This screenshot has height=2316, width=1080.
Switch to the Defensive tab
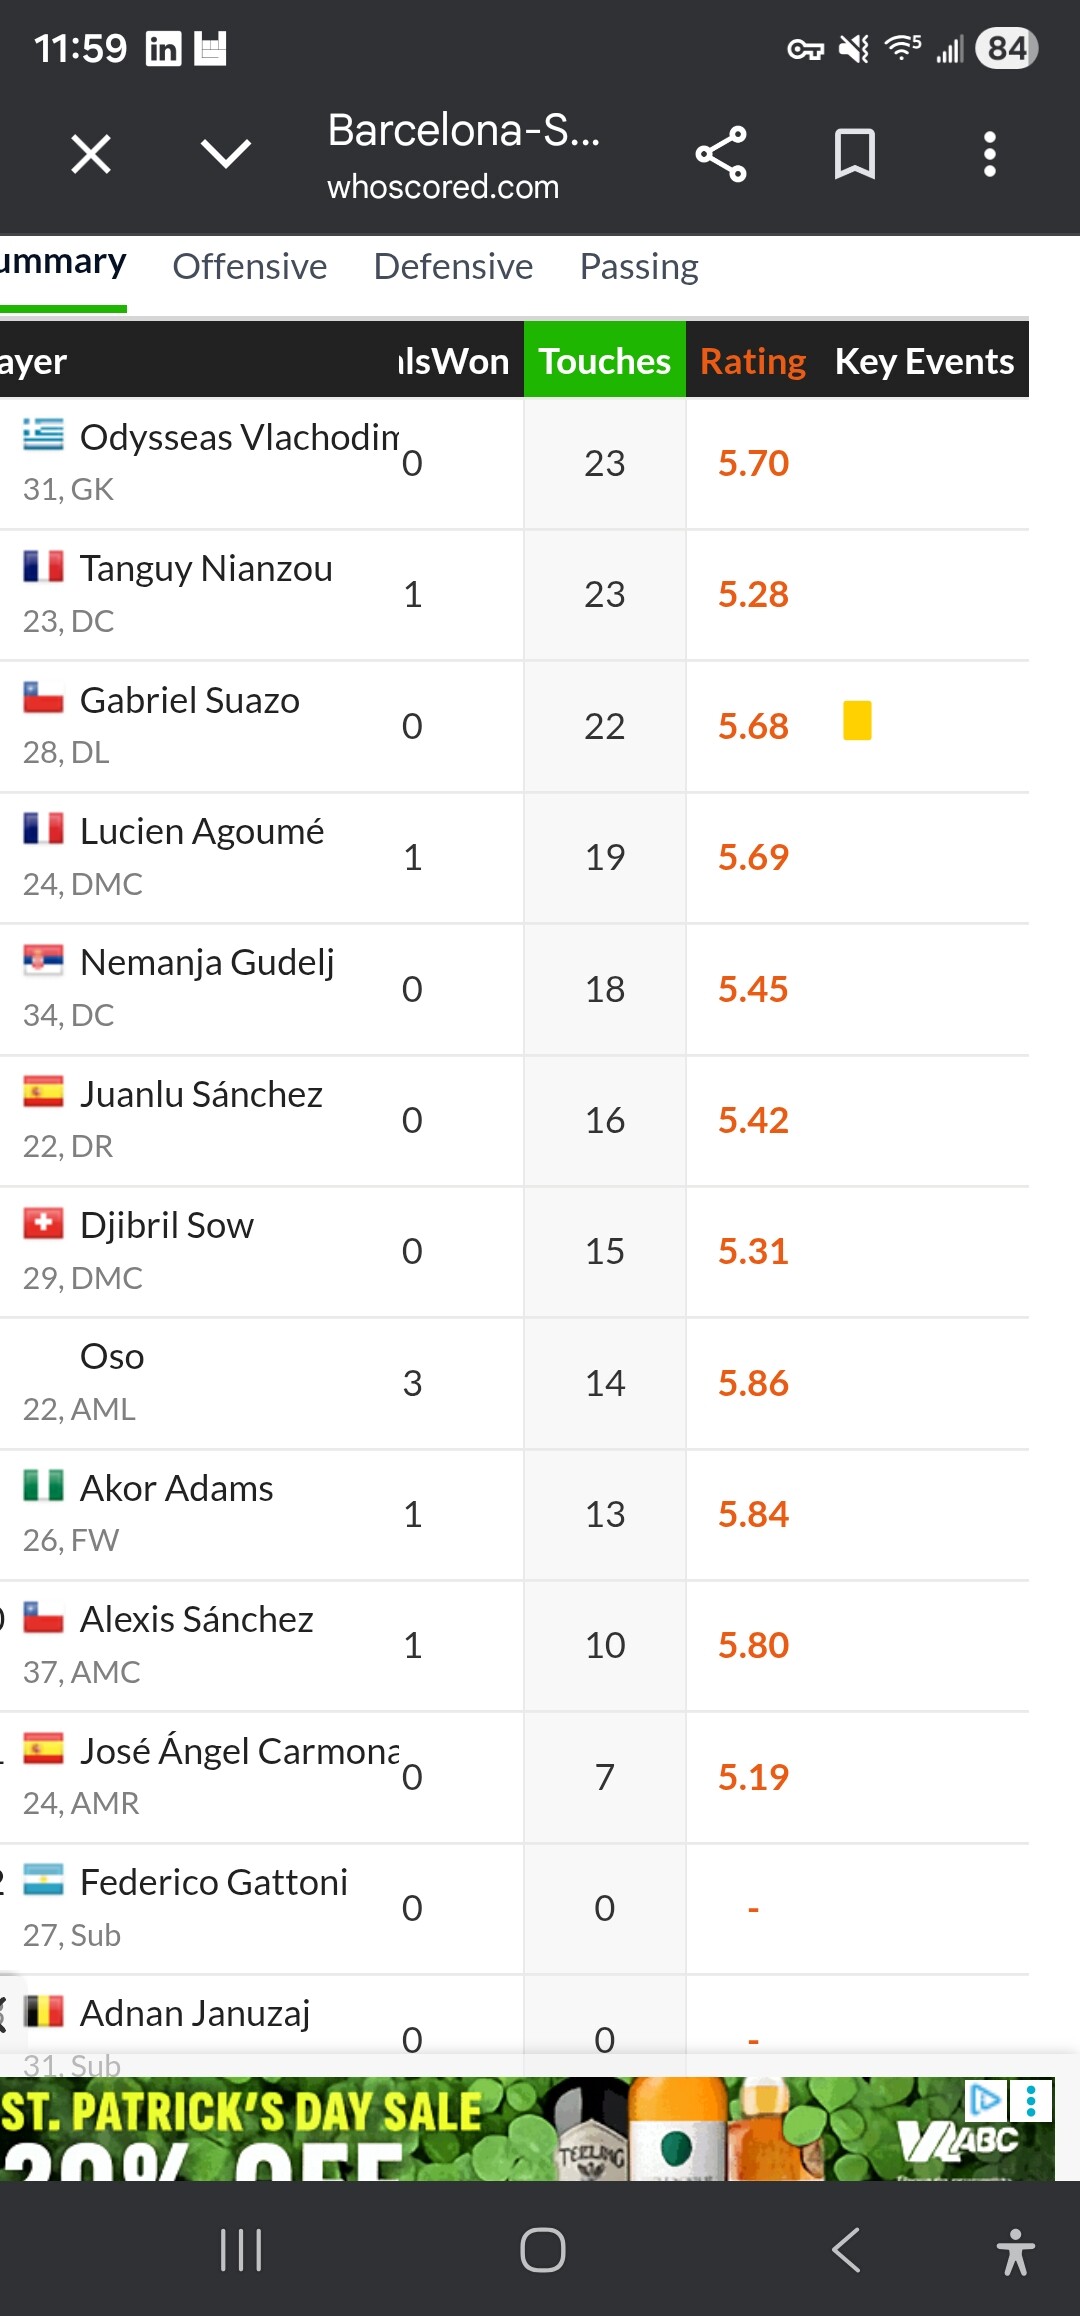point(453,267)
